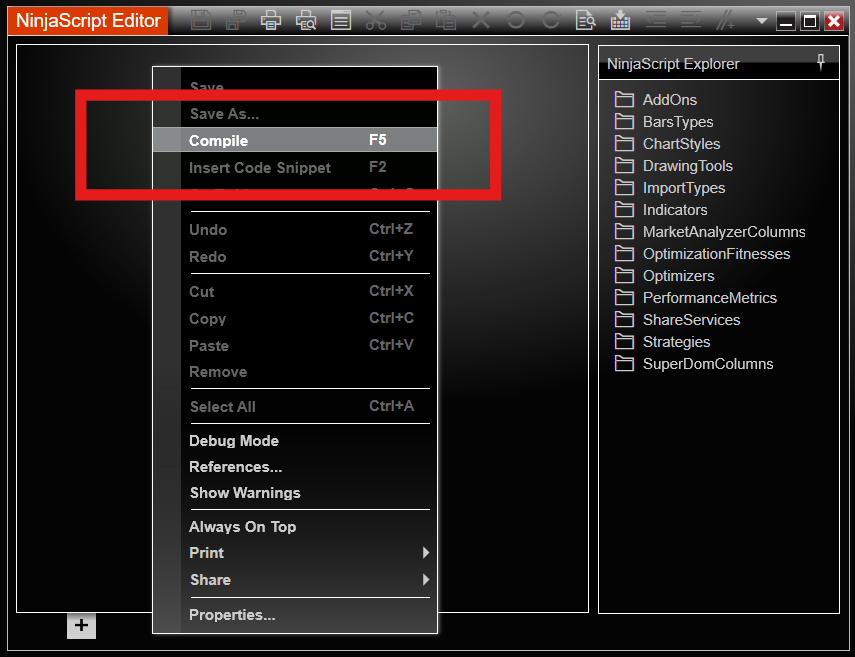The height and width of the screenshot is (657, 855).
Task: Open the ChartStyles folder
Action: [x=667, y=144]
